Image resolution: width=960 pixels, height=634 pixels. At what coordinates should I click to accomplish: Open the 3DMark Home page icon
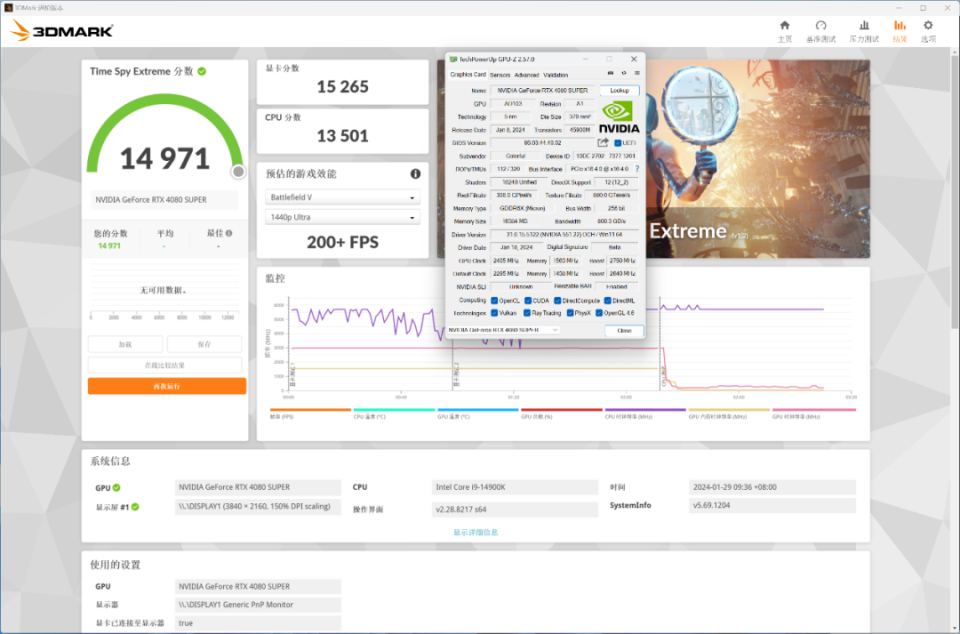[784, 26]
